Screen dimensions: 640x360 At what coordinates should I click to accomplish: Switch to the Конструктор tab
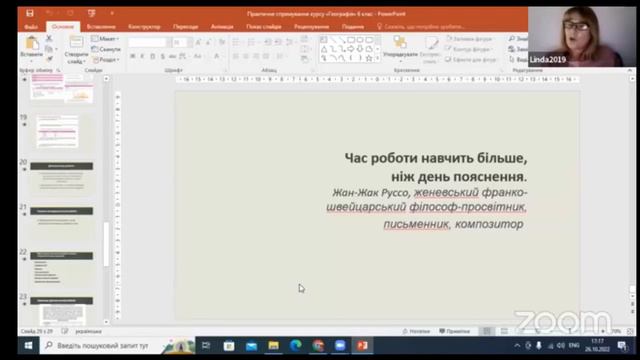tap(144, 27)
